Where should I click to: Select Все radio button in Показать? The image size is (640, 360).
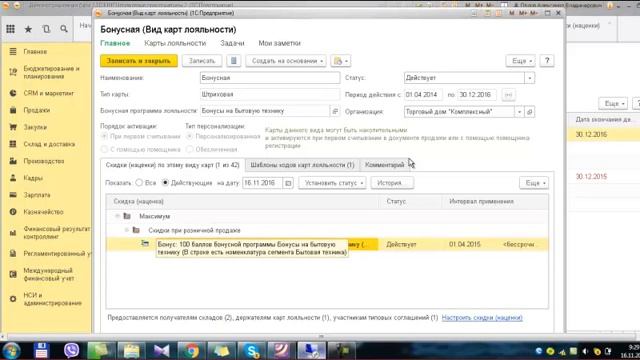pos(139,183)
